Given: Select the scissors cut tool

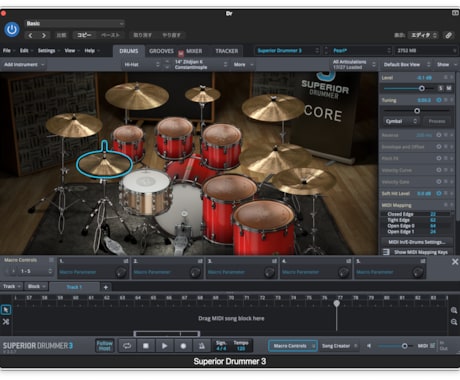Looking at the screenshot, I should click(6, 322).
